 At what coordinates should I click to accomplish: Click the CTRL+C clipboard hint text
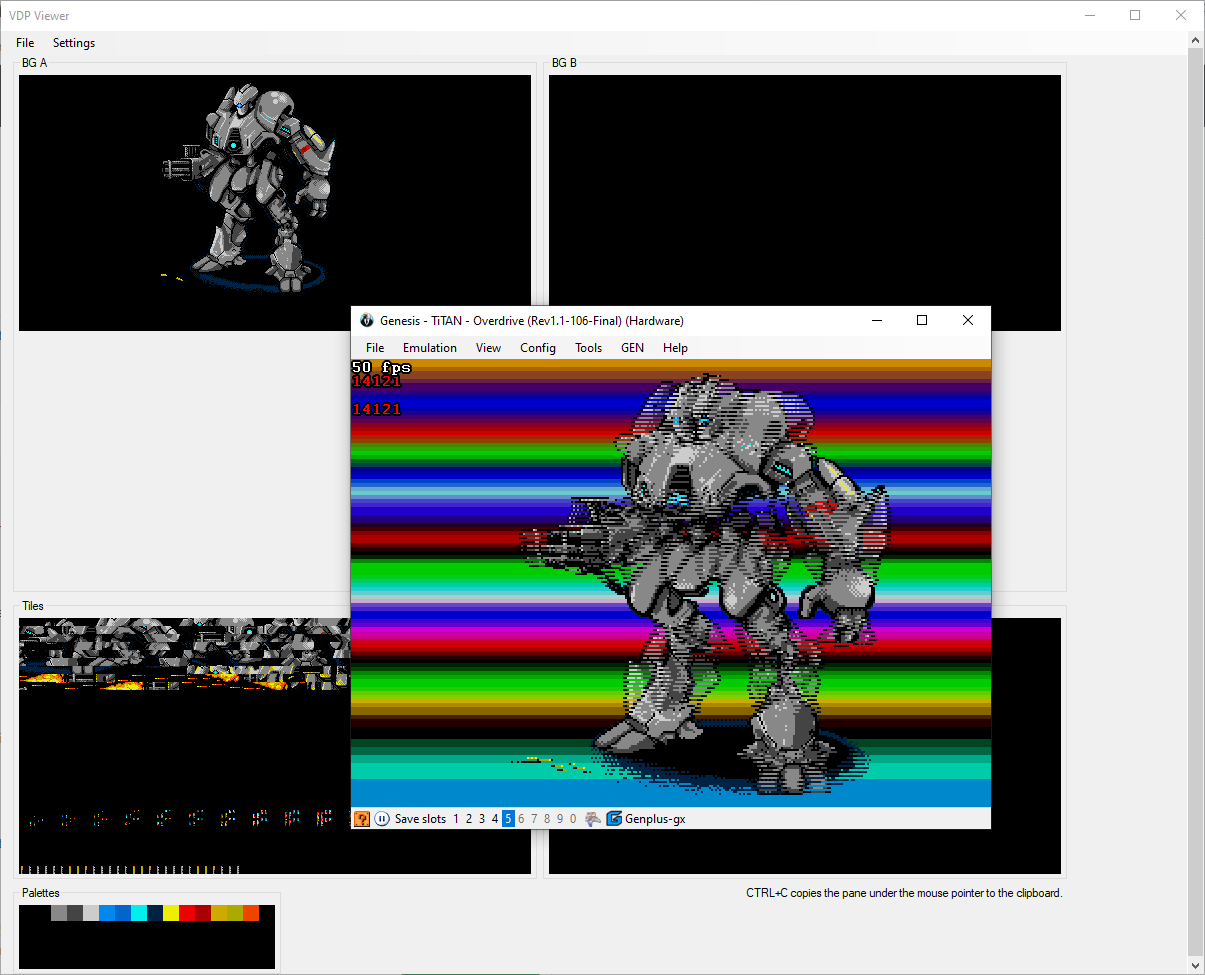pos(904,893)
